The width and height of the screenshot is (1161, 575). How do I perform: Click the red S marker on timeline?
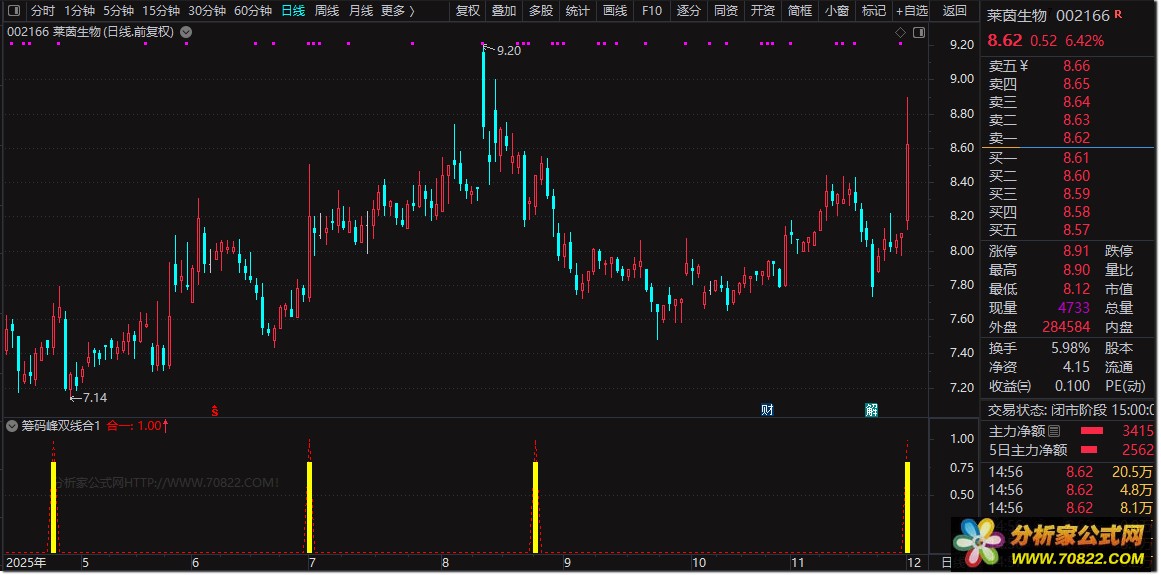coord(214,410)
